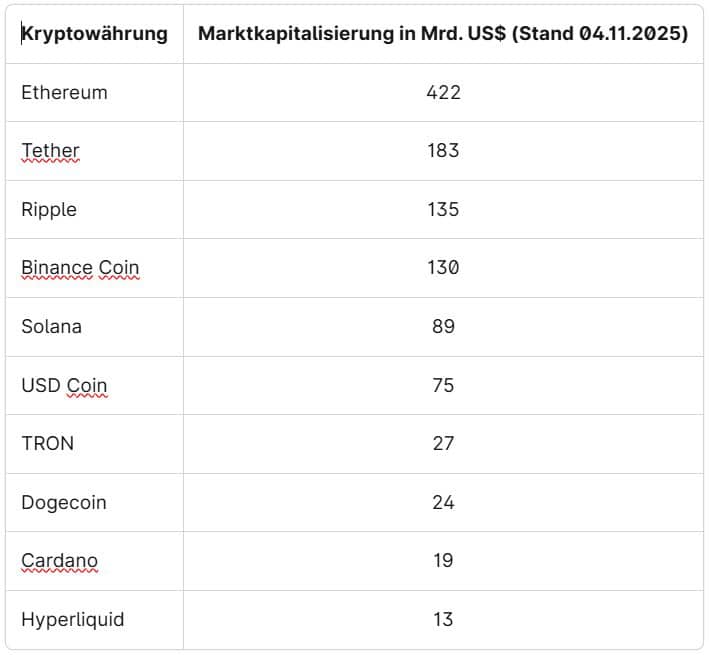This screenshot has height=655, width=709.
Task: Click the Dogecoin cell
Action: pyautogui.click(x=64, y=502)
